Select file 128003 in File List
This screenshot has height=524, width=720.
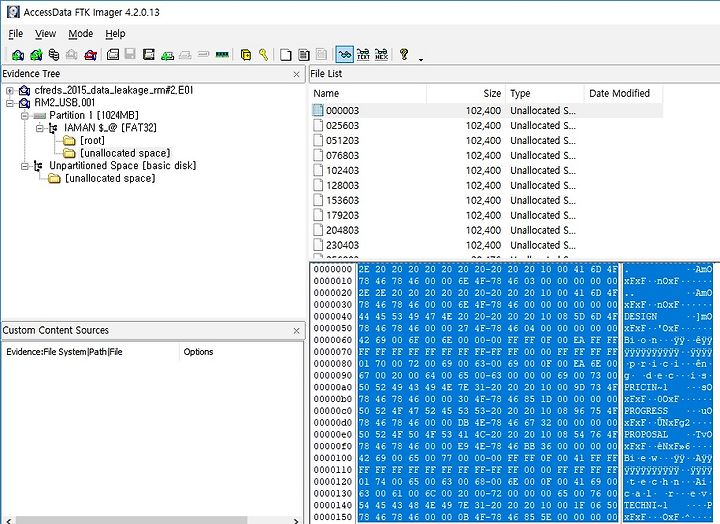[487, 185]
